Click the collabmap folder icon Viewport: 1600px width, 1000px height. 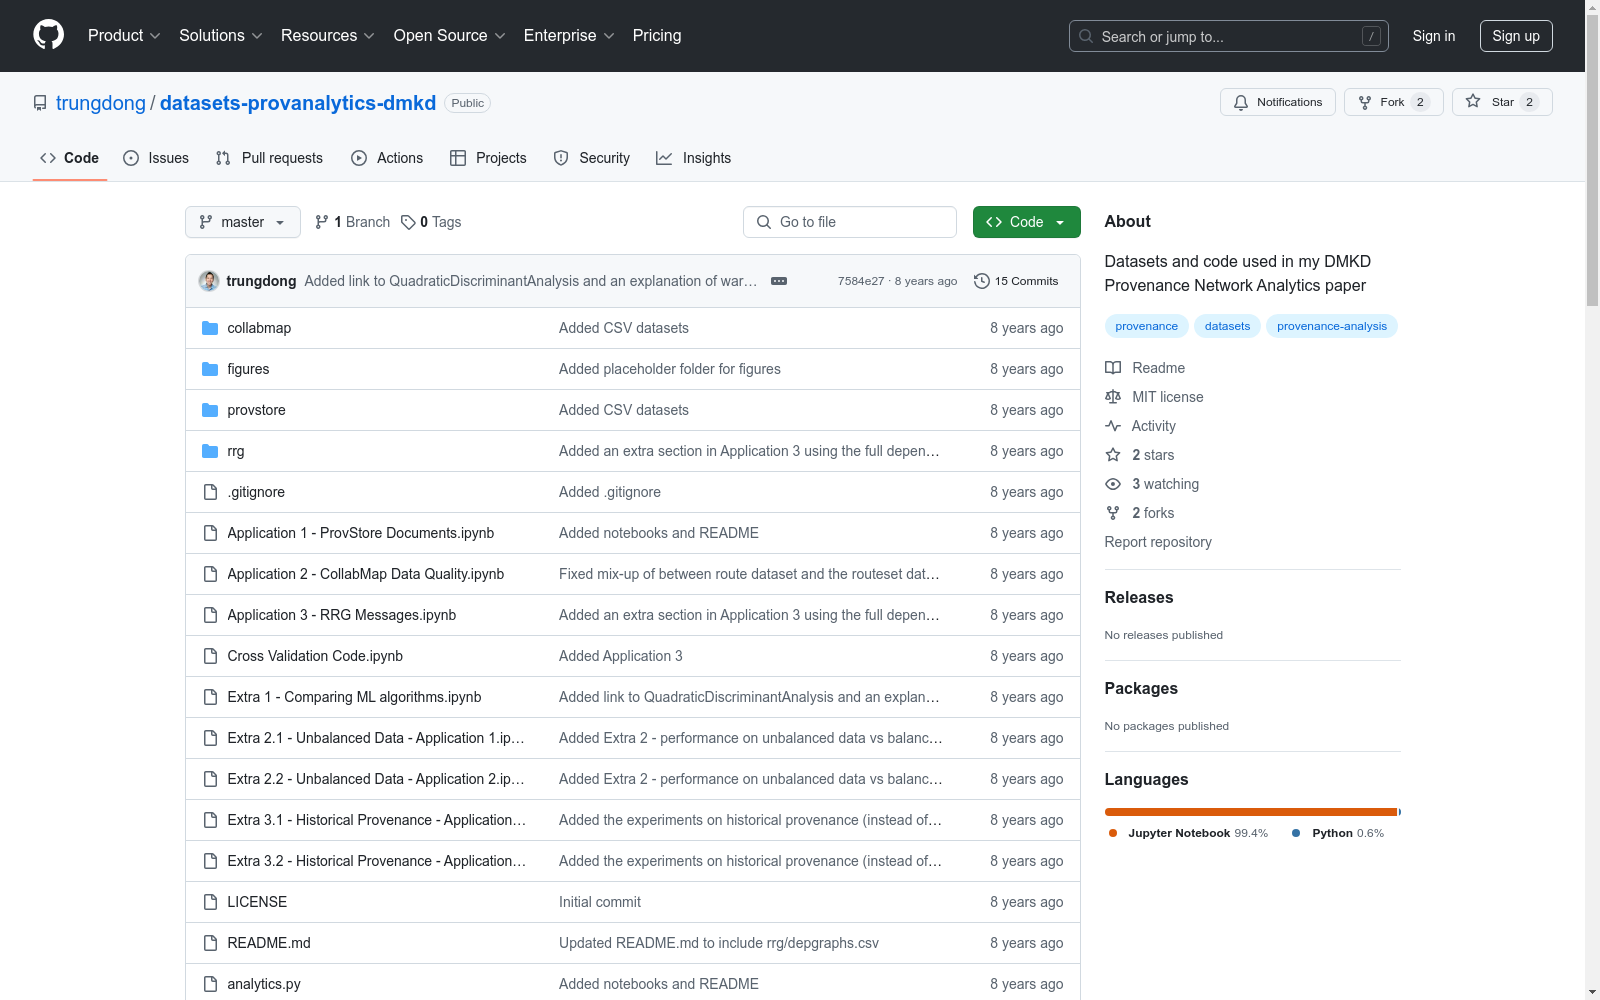(210, 328)
